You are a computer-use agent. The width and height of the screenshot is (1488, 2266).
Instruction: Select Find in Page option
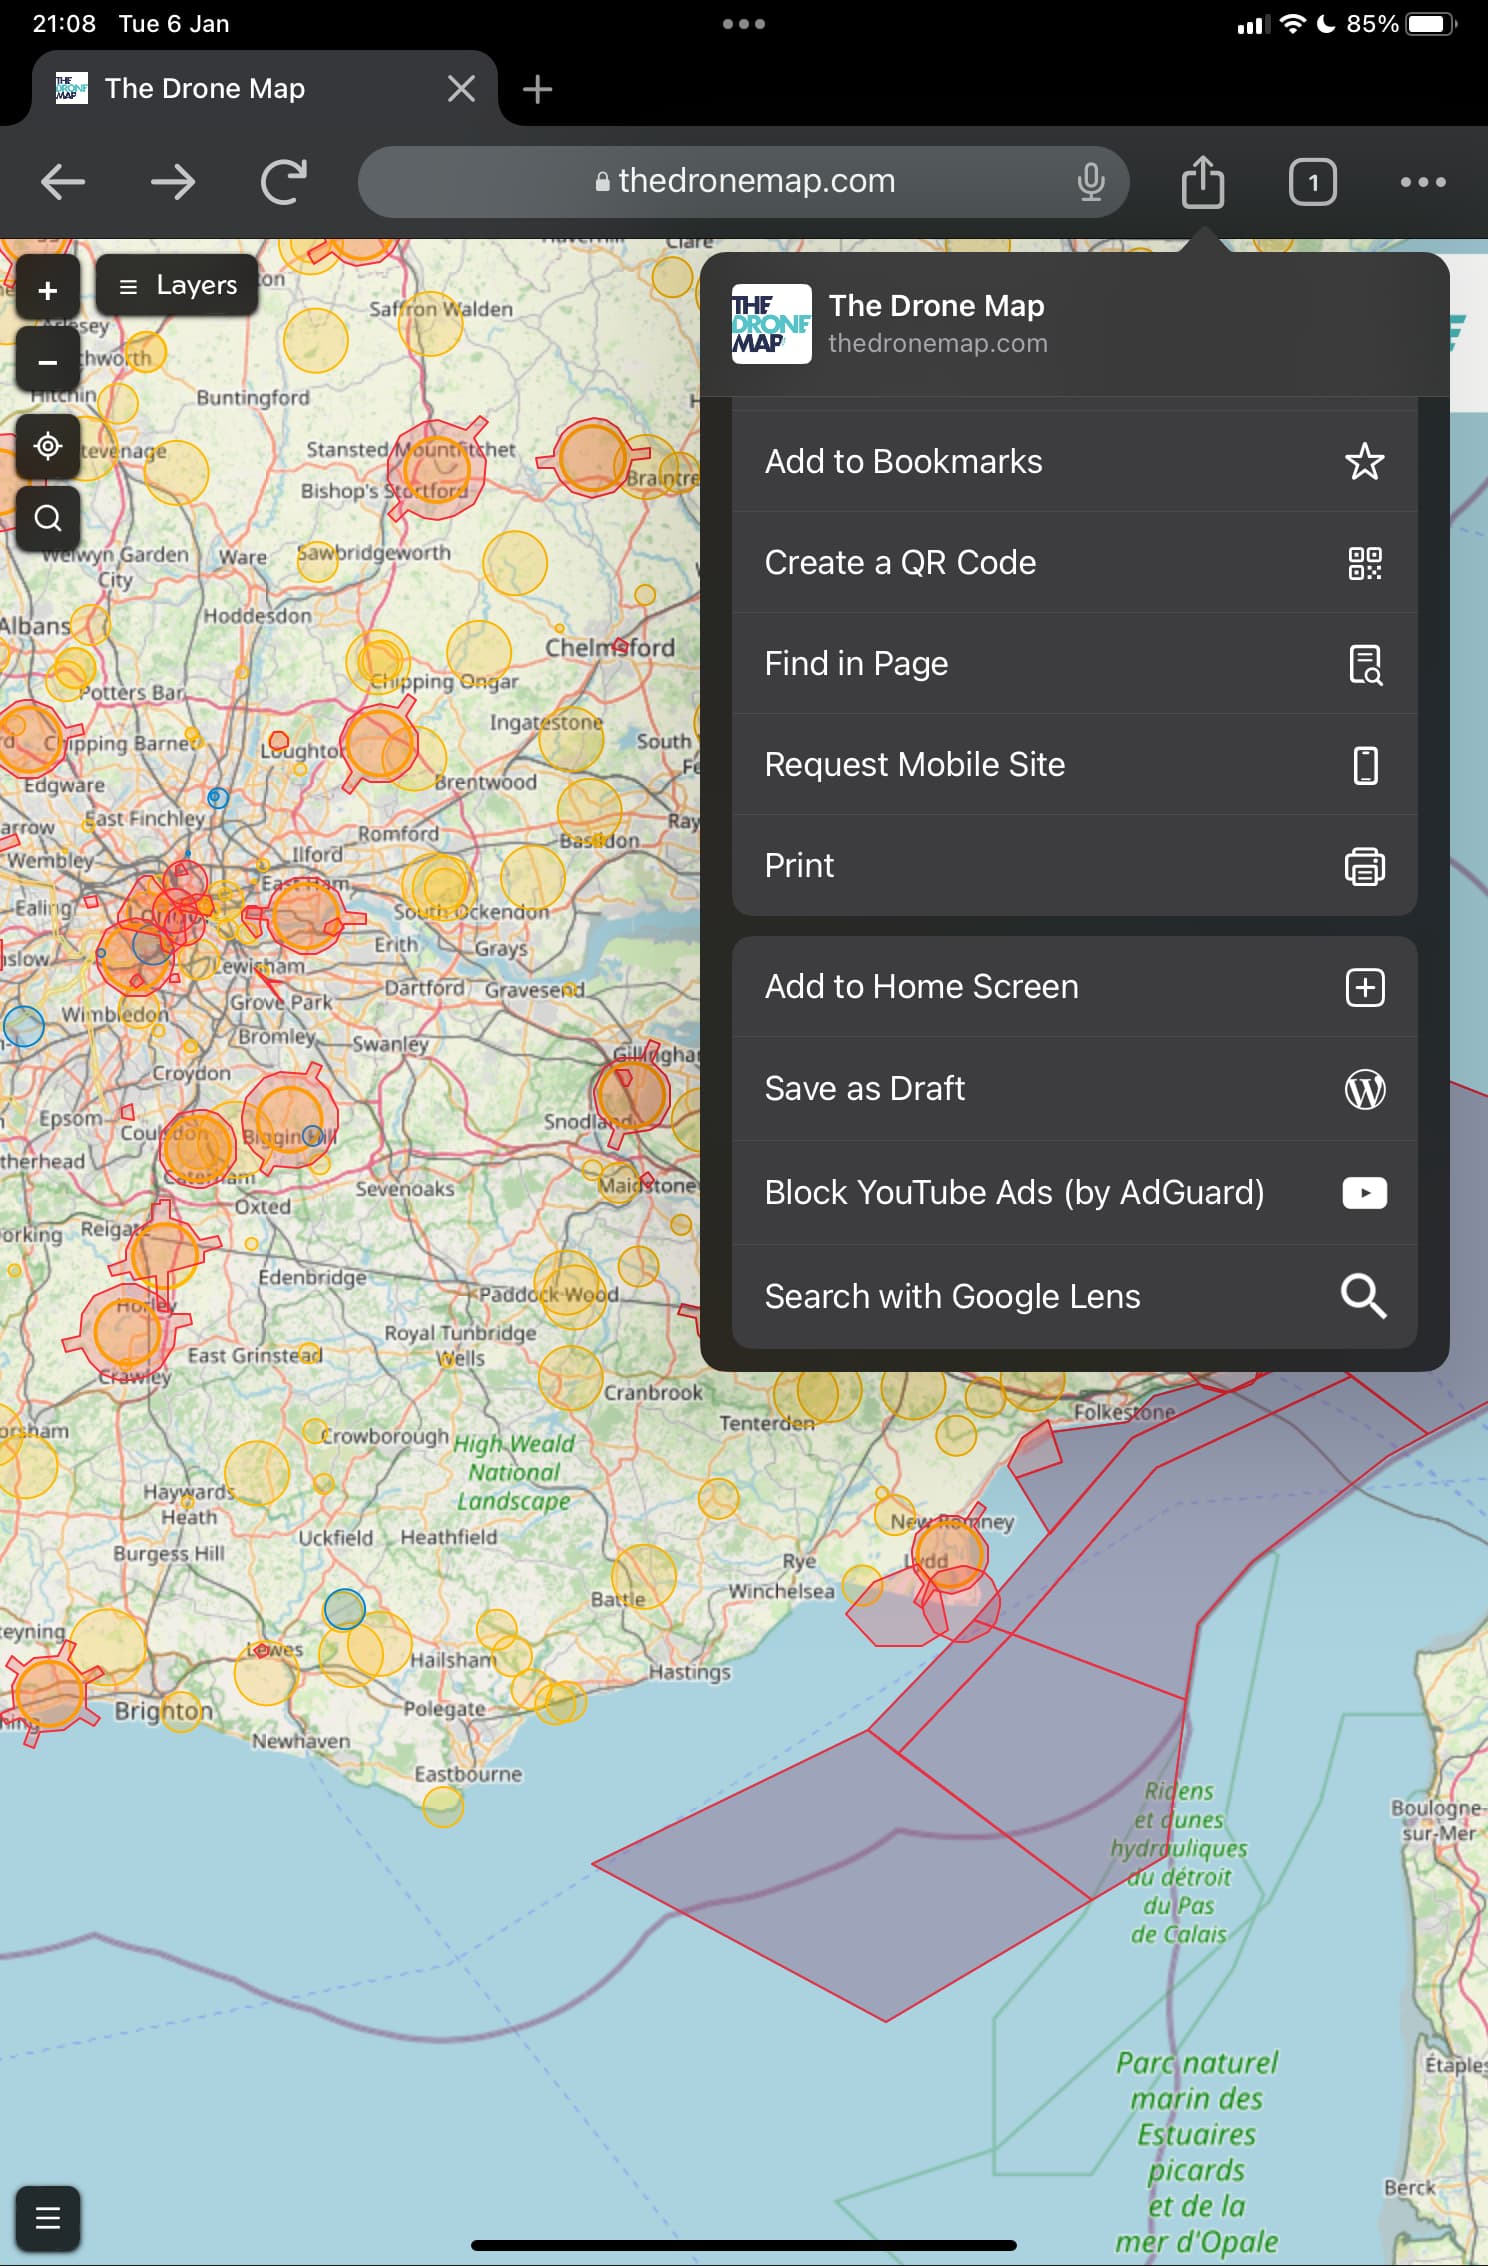click(x=1074, y=664)
